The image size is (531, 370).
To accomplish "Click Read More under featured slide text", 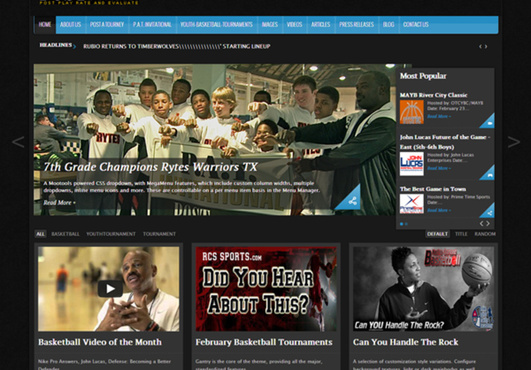I will pyautogui.click(x=59, y=203).
